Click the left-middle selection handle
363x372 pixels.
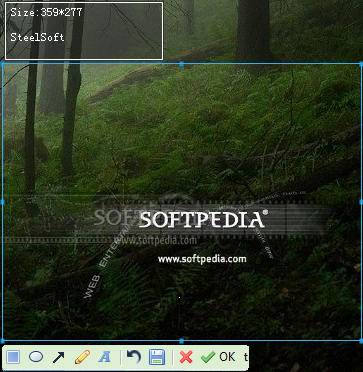(3, 202)
